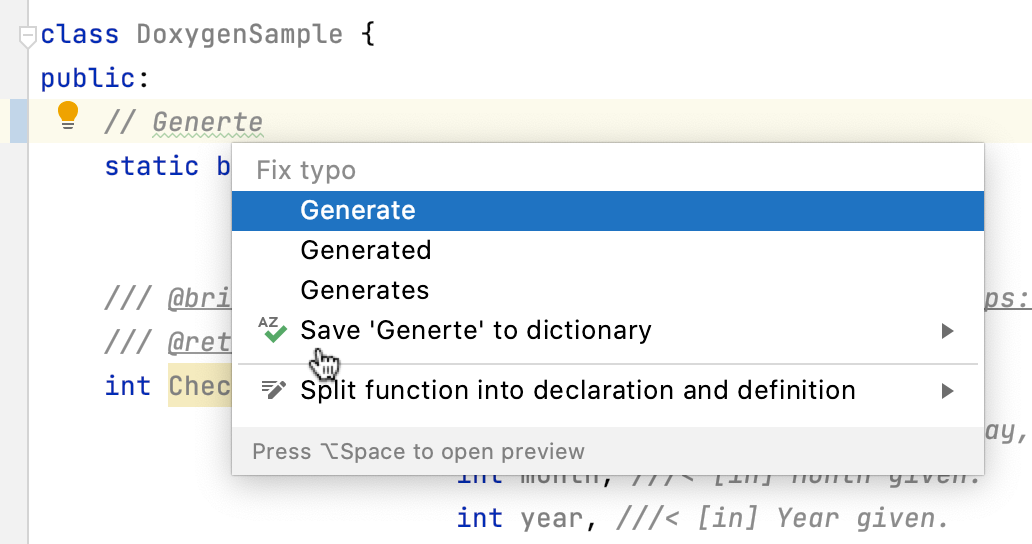Select Split function into declaration and definition
The image size is (1032, 544).
click(x=577, y=390)
